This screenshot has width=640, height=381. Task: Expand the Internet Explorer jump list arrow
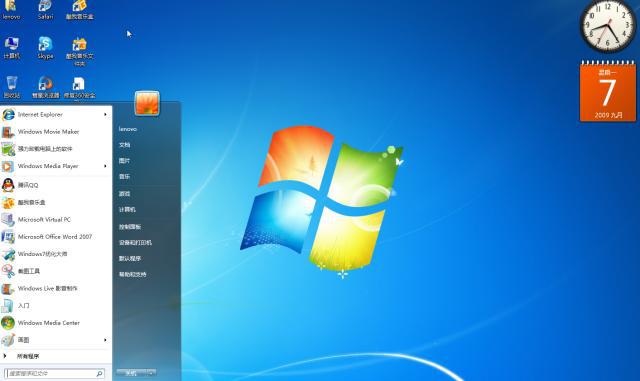click(105, 115)
